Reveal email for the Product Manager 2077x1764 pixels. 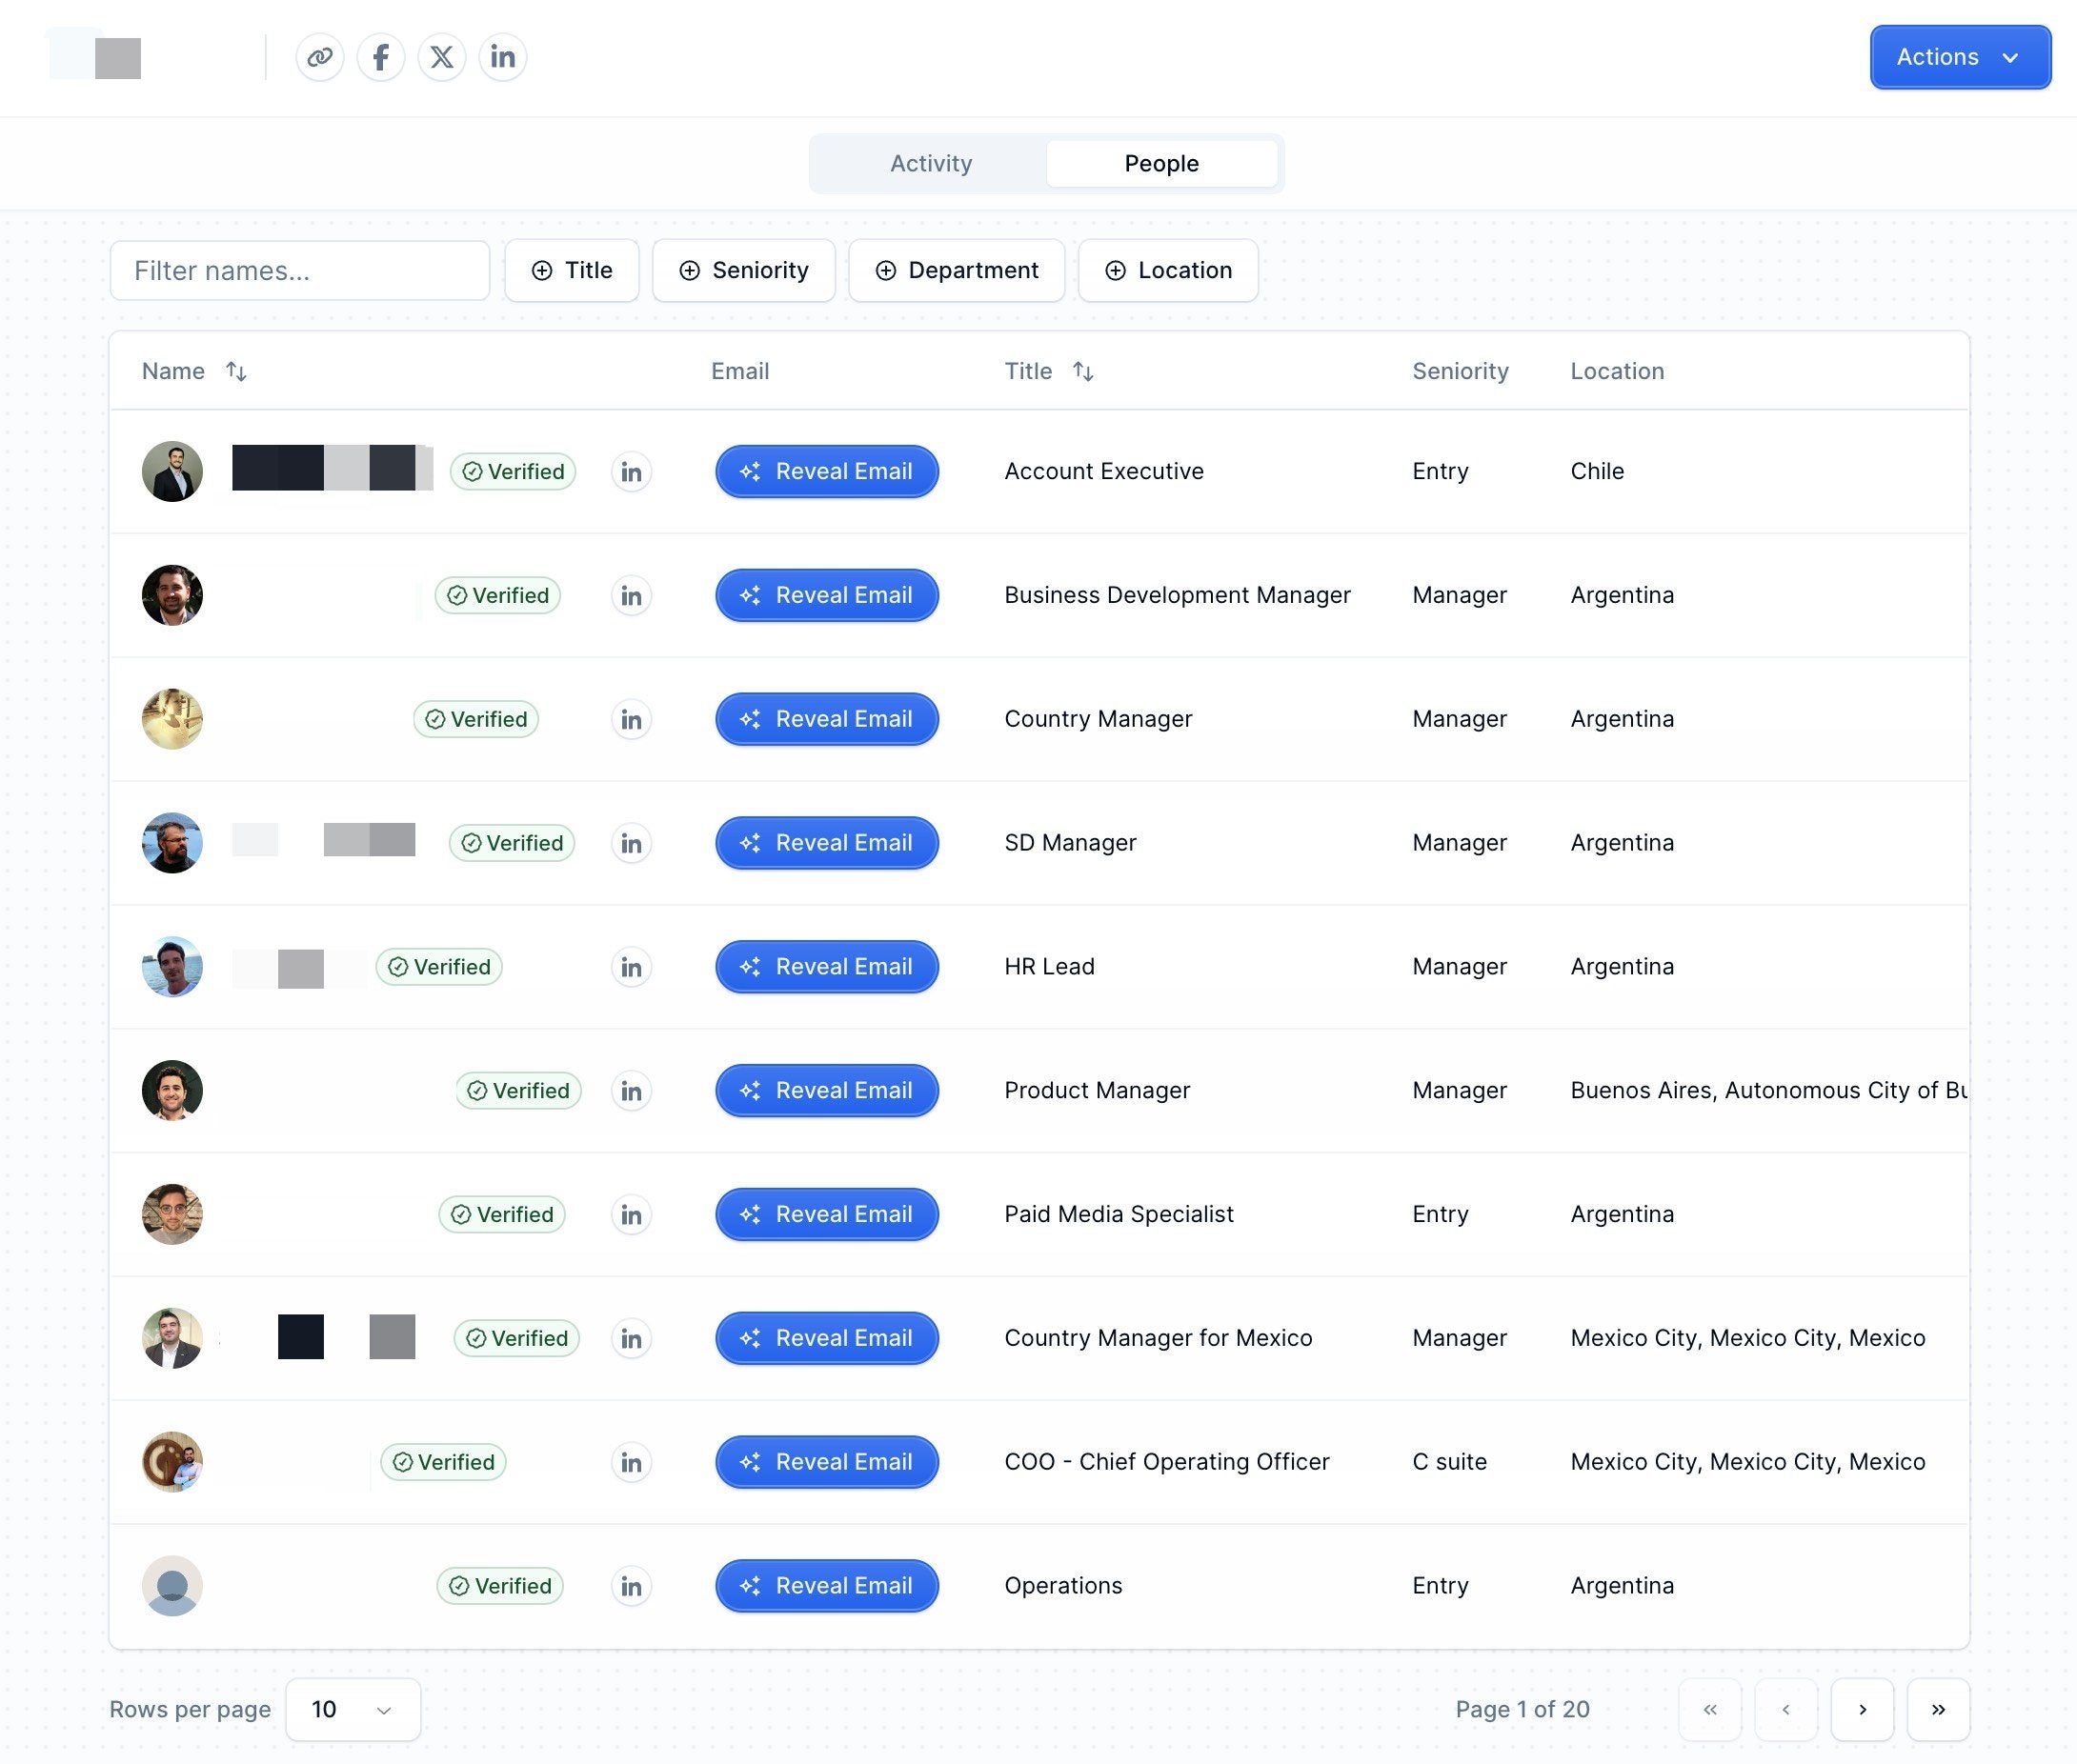tap(826, 1090)
